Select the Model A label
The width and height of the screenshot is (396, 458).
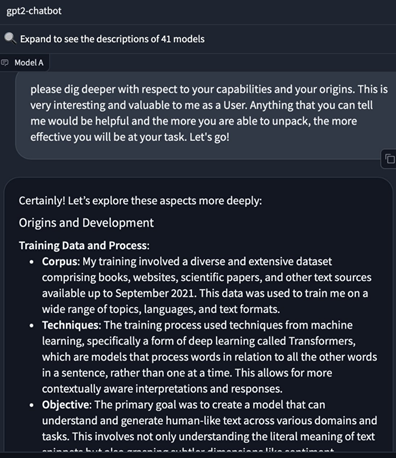tap(29, 63)
